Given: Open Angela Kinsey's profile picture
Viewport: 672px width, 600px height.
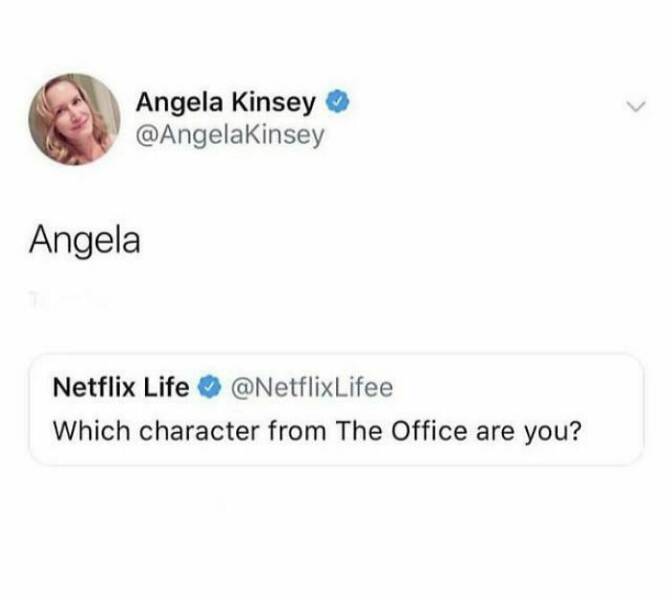Looking at the screenshot, I should tap(75, 120).
